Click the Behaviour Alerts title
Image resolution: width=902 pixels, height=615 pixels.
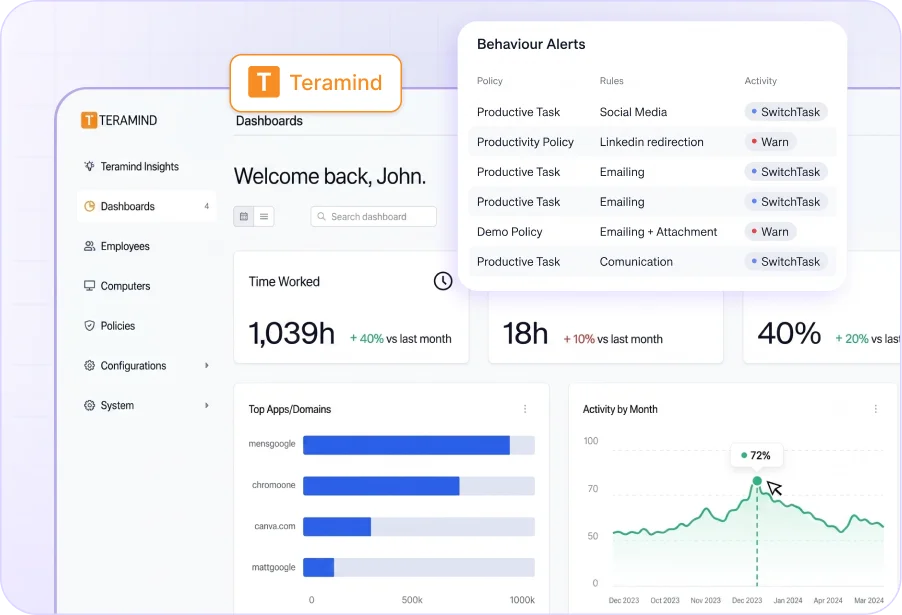(x=531, y=44)
